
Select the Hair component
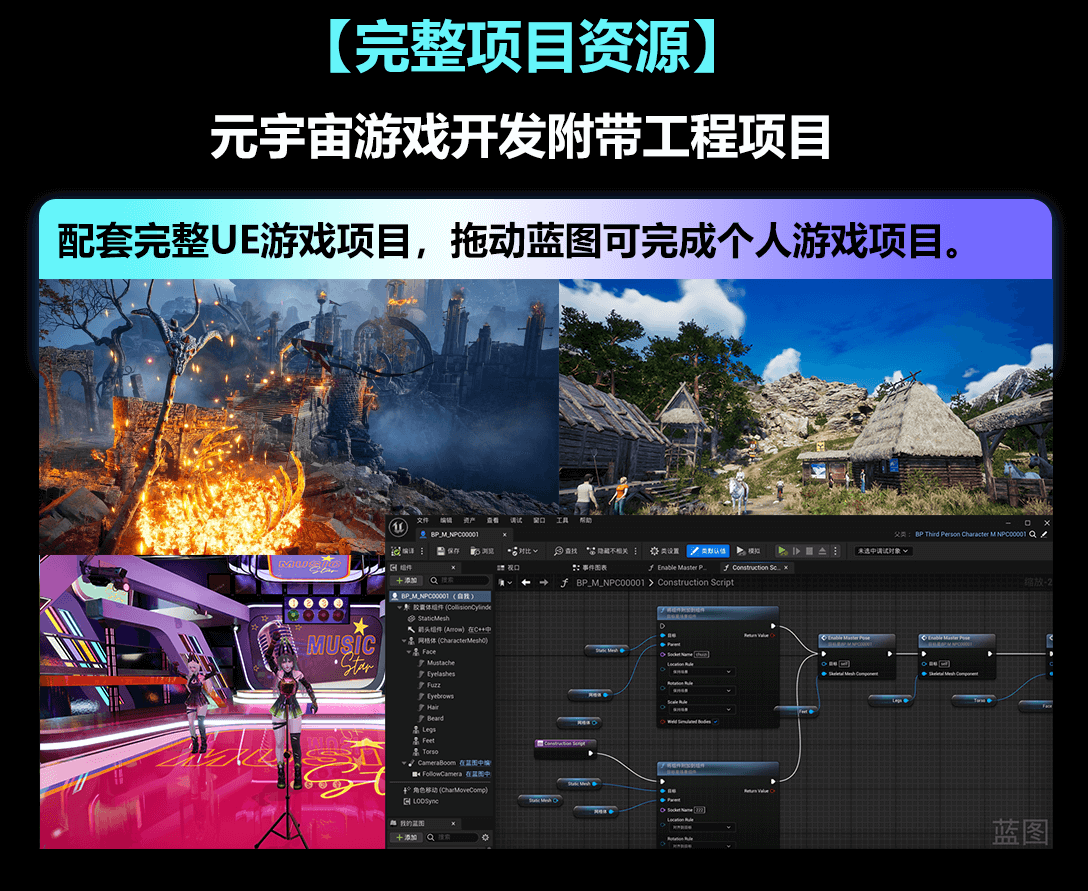point(429,707)
